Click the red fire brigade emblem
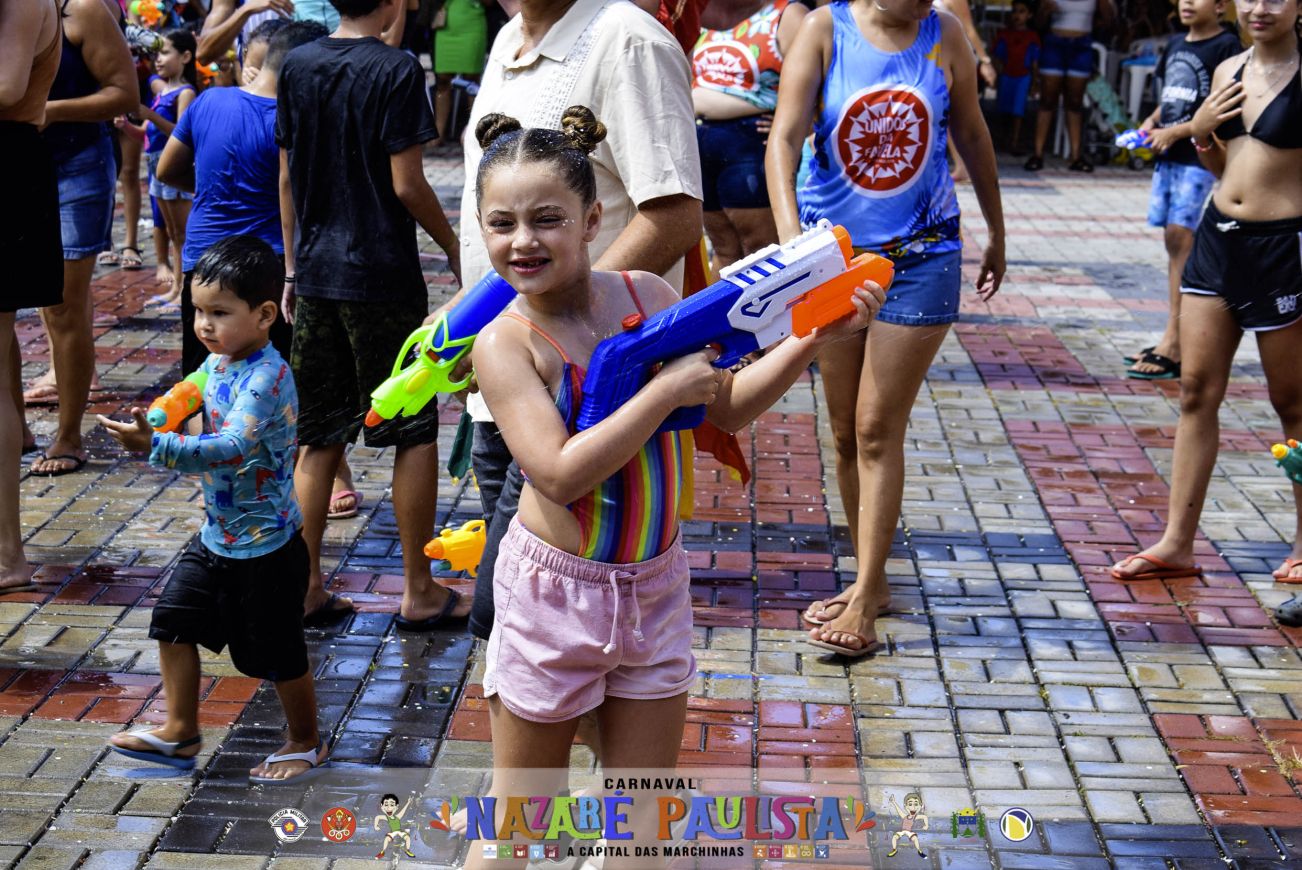 338,825
